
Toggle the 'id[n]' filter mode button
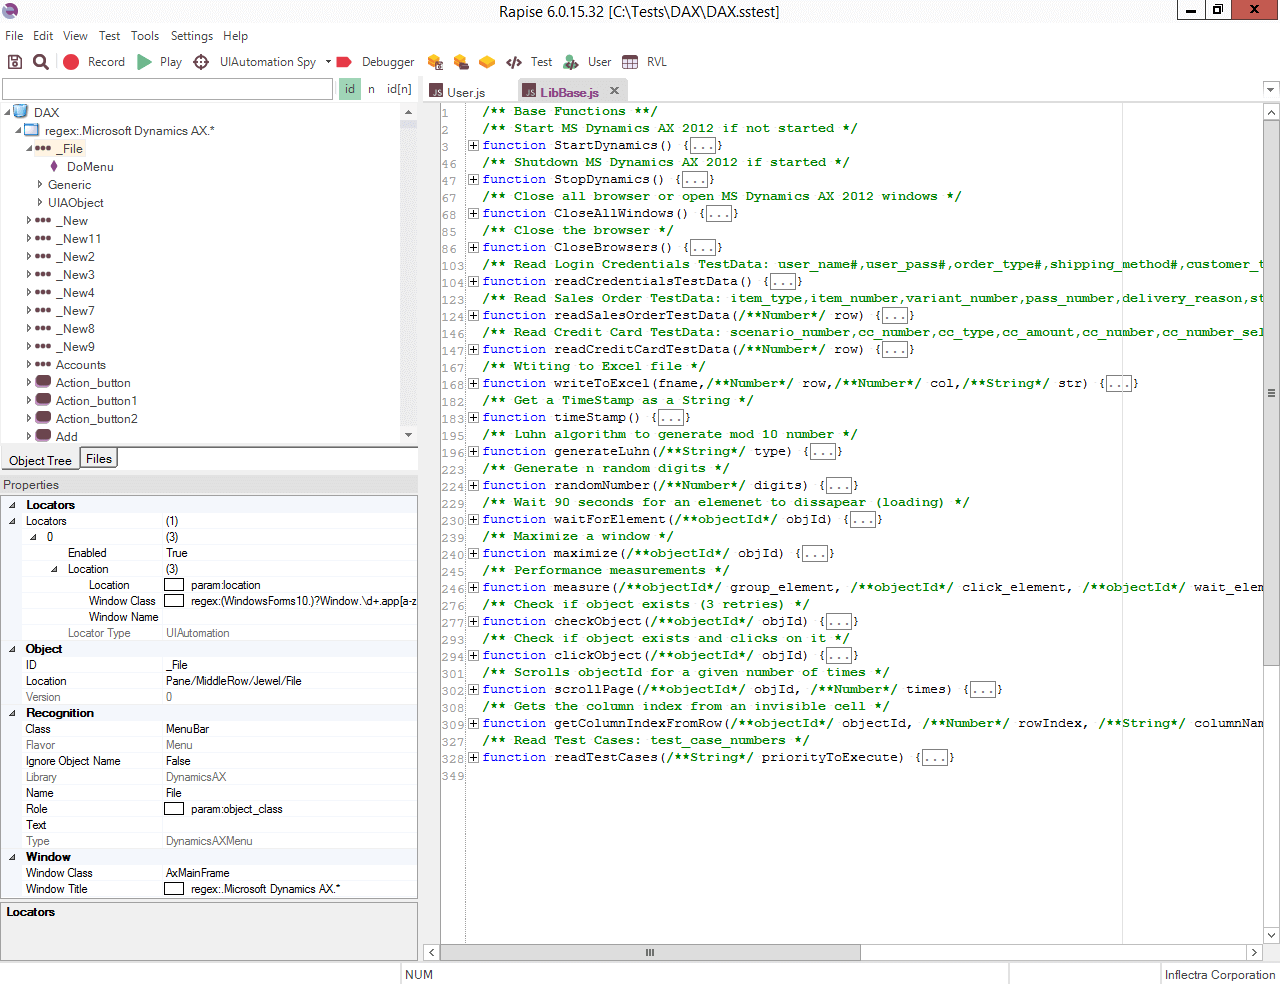click(399, 89)
